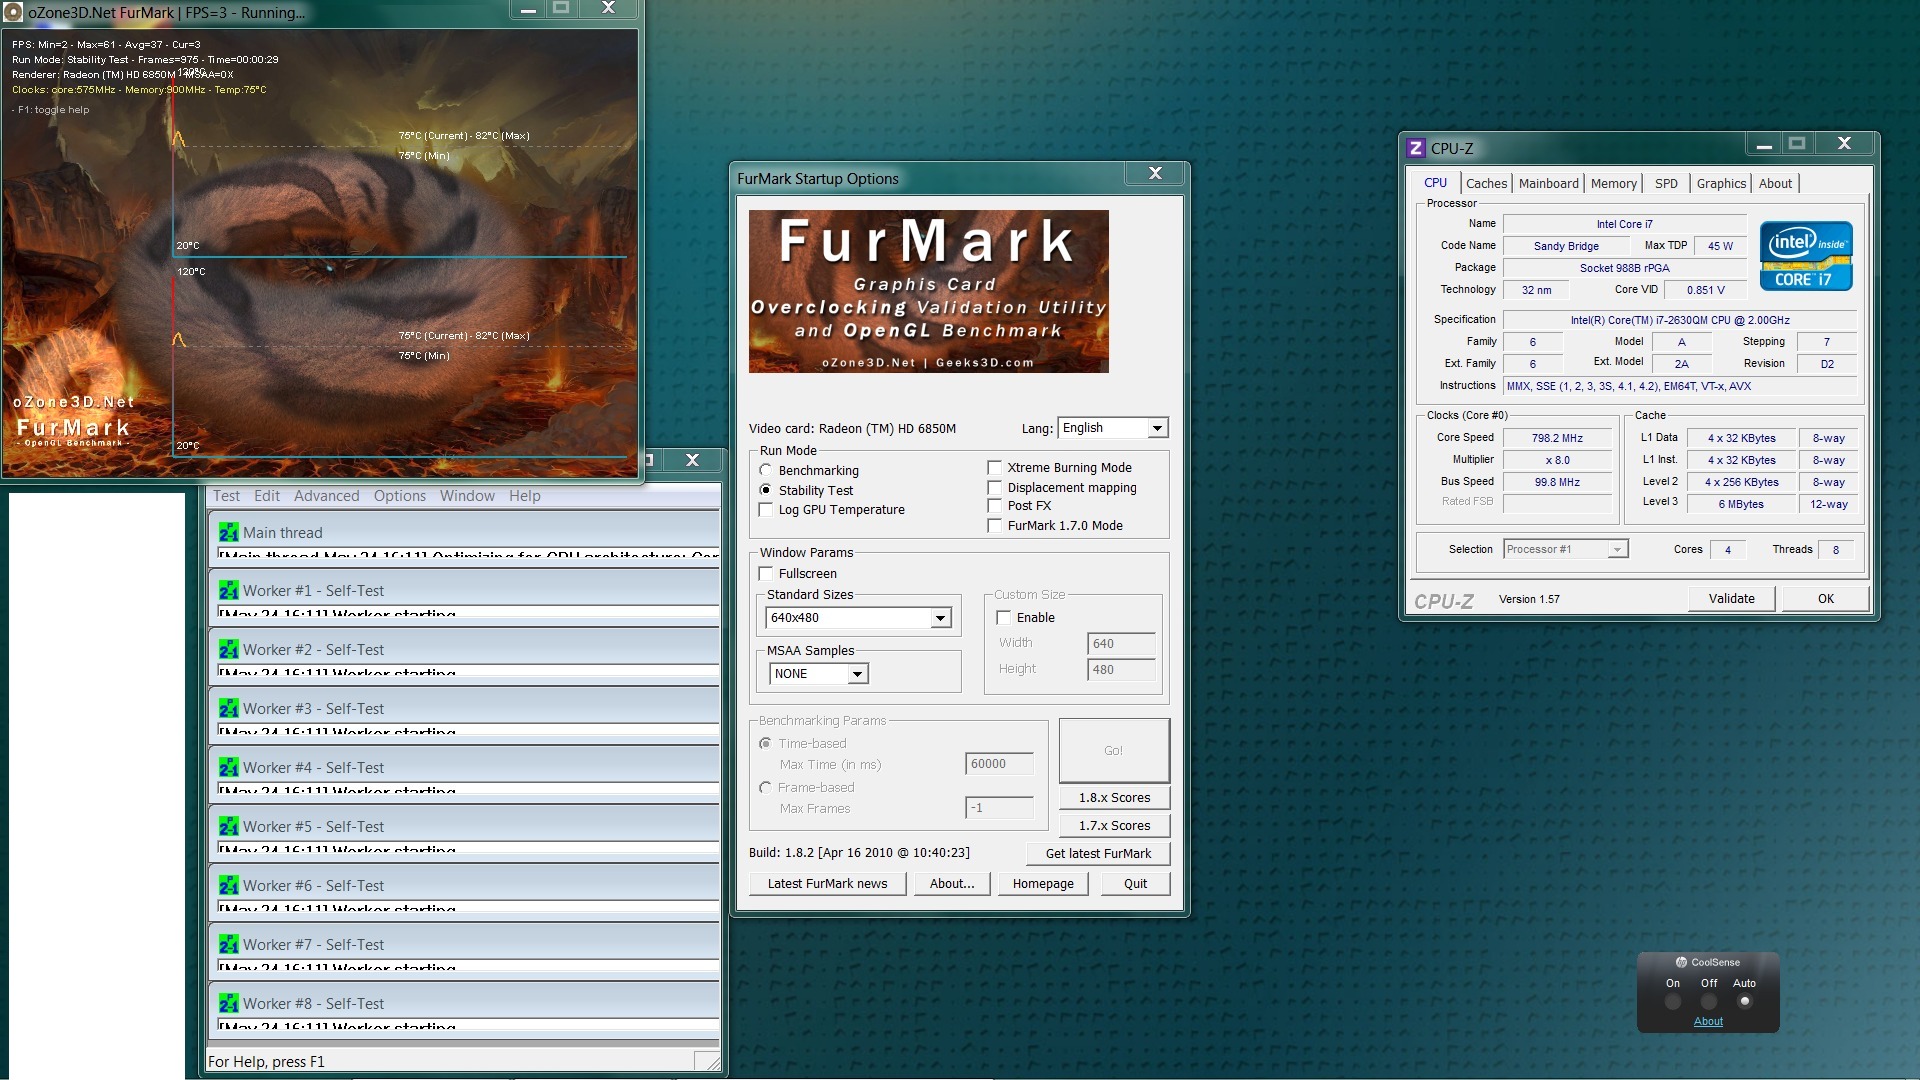The image size is (1920, 1080).
Task: Open MSAA Samples NONE dropdown
Action: pyautogui.click(x=819, y=674)
